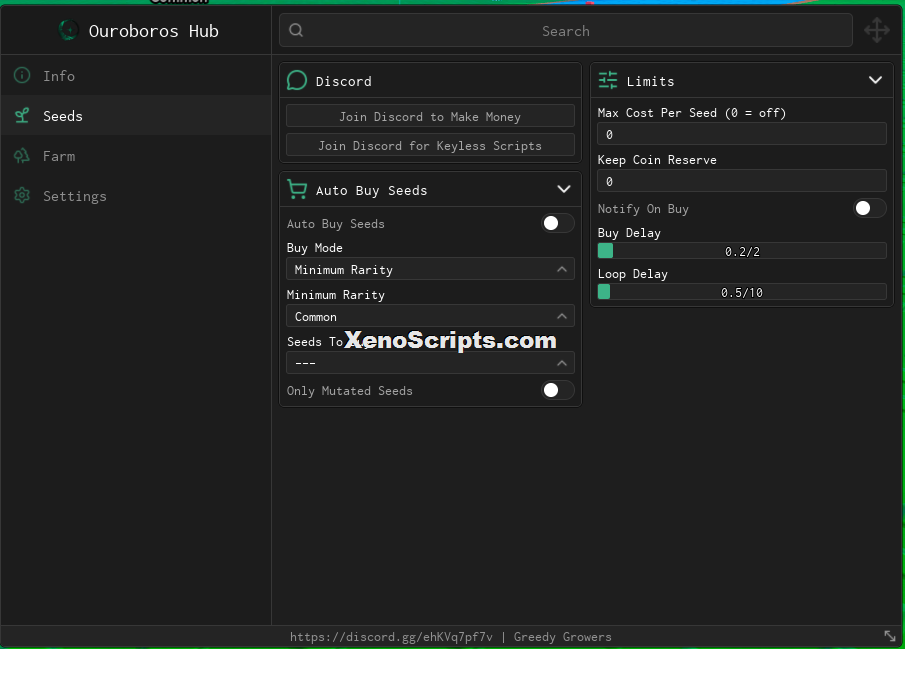Click the Seeds sprout icon in sidebar

click(22, 116)
